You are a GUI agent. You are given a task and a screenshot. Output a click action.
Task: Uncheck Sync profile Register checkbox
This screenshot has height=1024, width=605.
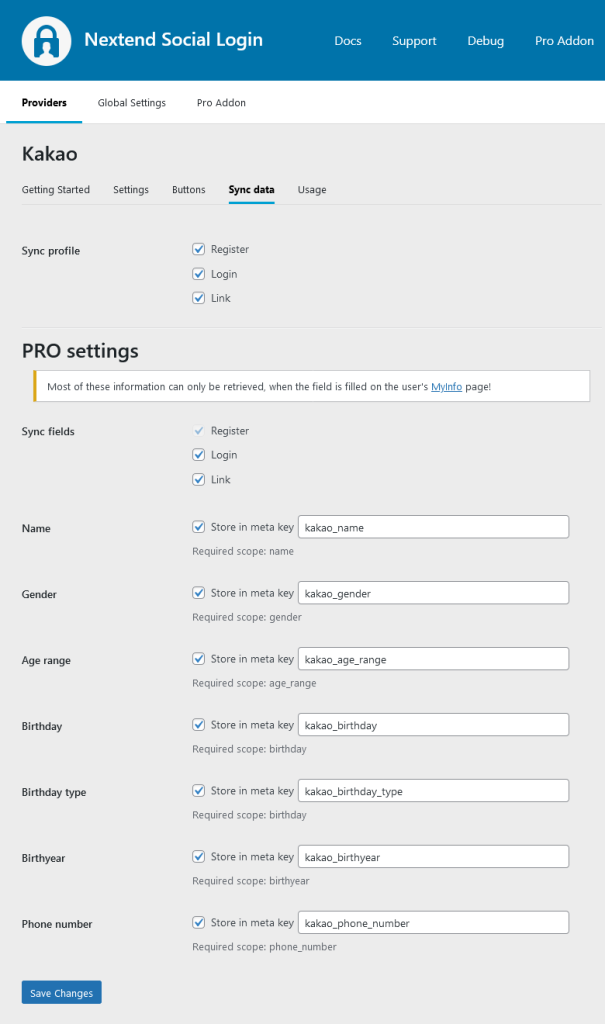tap(199, 249)
